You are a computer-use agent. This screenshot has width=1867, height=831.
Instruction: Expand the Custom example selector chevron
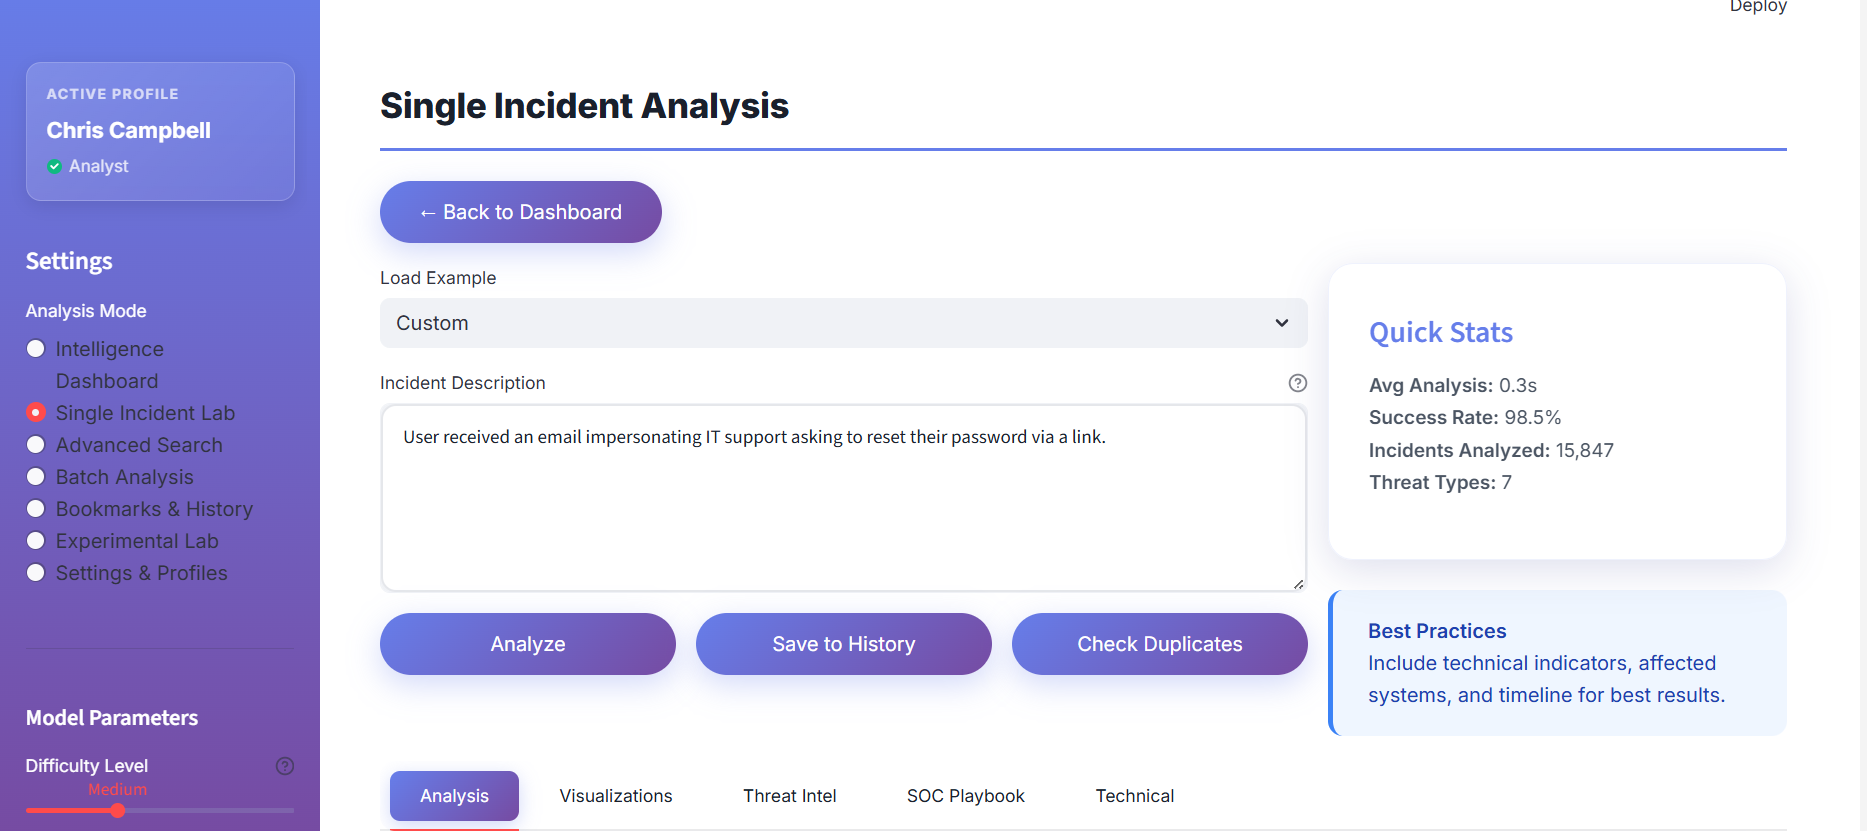click(x=1281, y=323)
